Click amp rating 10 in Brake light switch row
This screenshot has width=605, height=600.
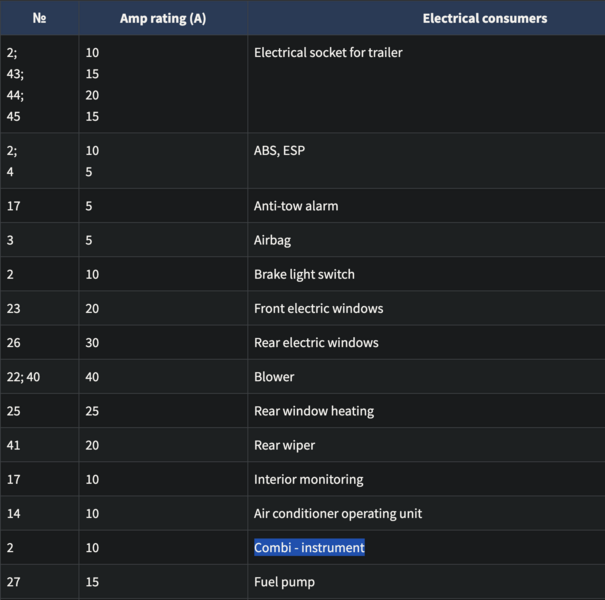[92, 274]
